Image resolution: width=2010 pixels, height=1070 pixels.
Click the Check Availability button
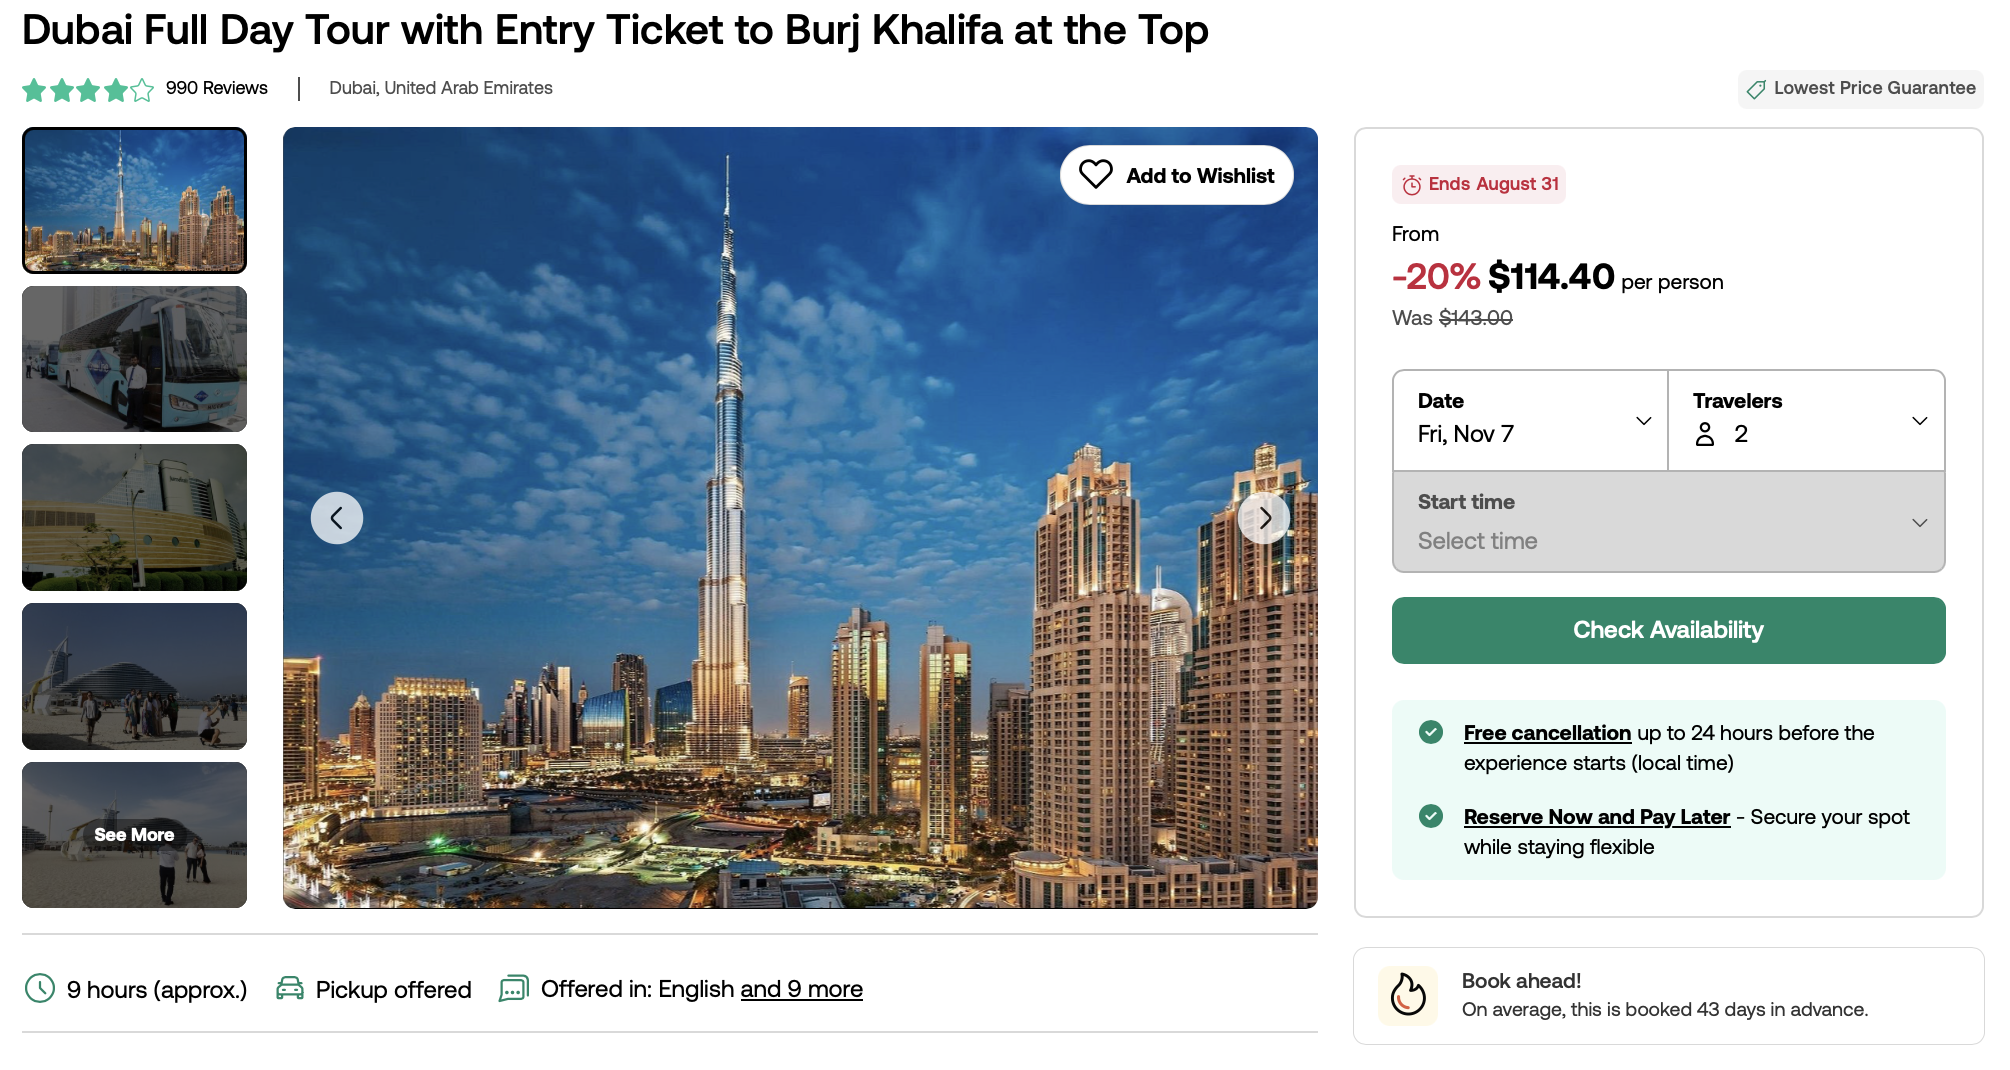coord(1669,630)
